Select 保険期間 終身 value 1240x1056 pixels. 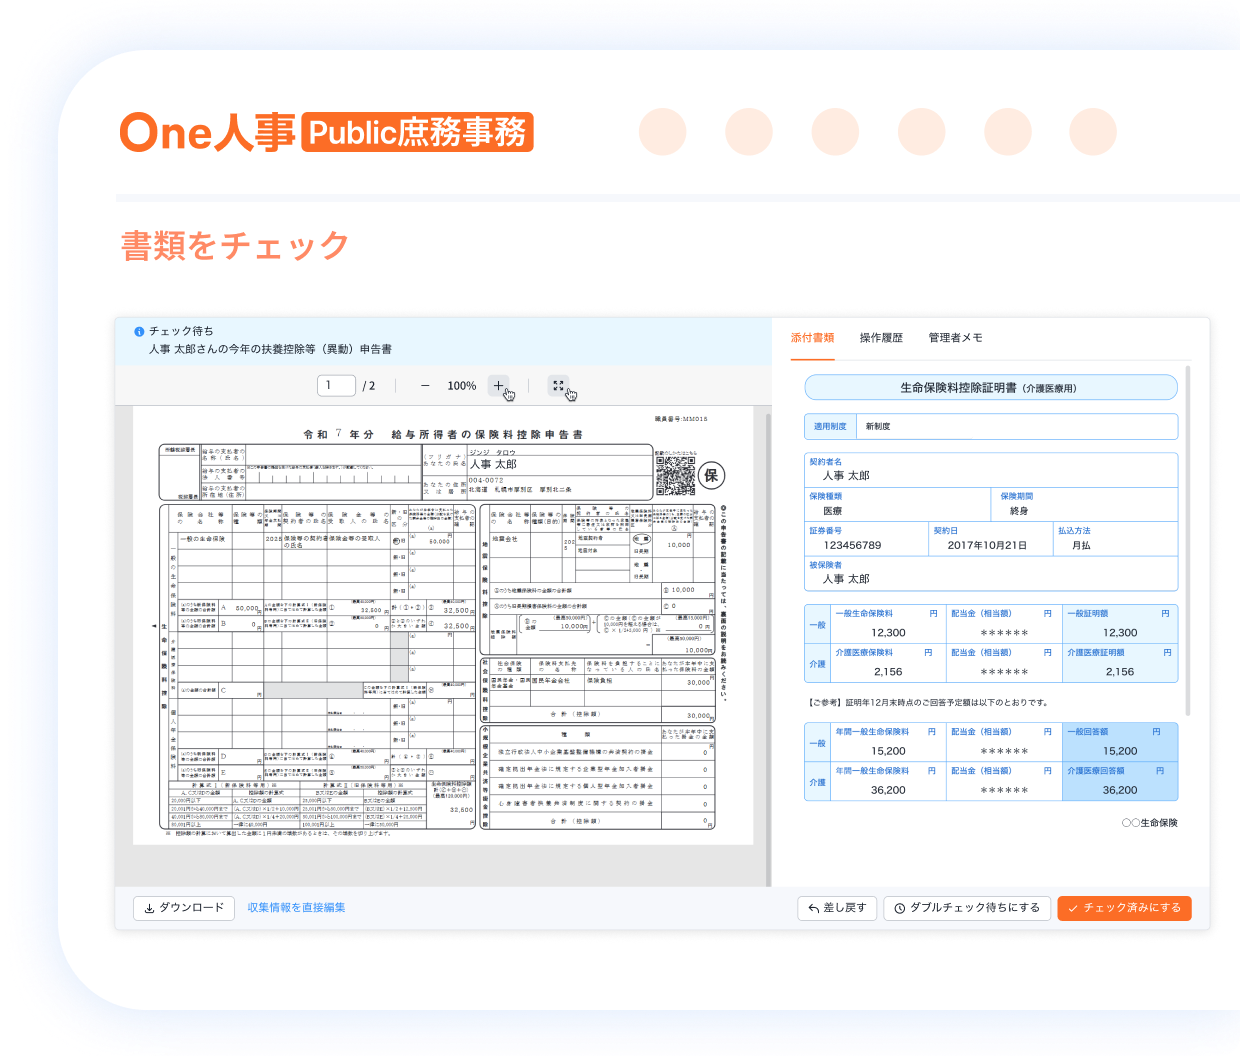[1019, 510]
